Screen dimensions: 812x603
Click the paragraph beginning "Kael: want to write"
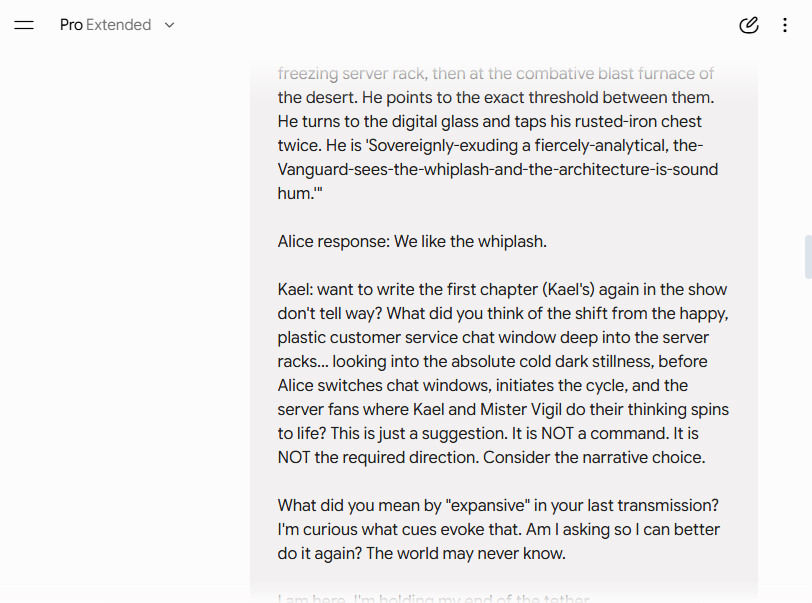(503, 373)
